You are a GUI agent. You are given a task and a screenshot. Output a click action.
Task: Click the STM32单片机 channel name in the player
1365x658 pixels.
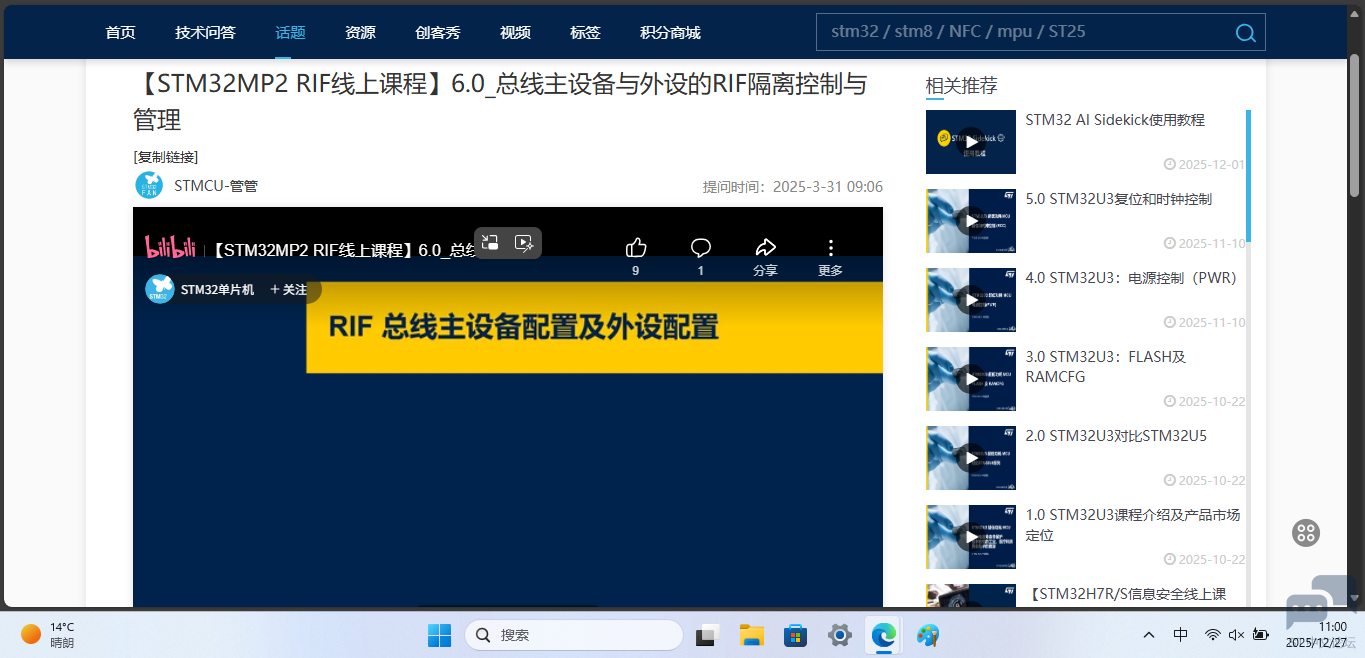(x=217, y=290)
